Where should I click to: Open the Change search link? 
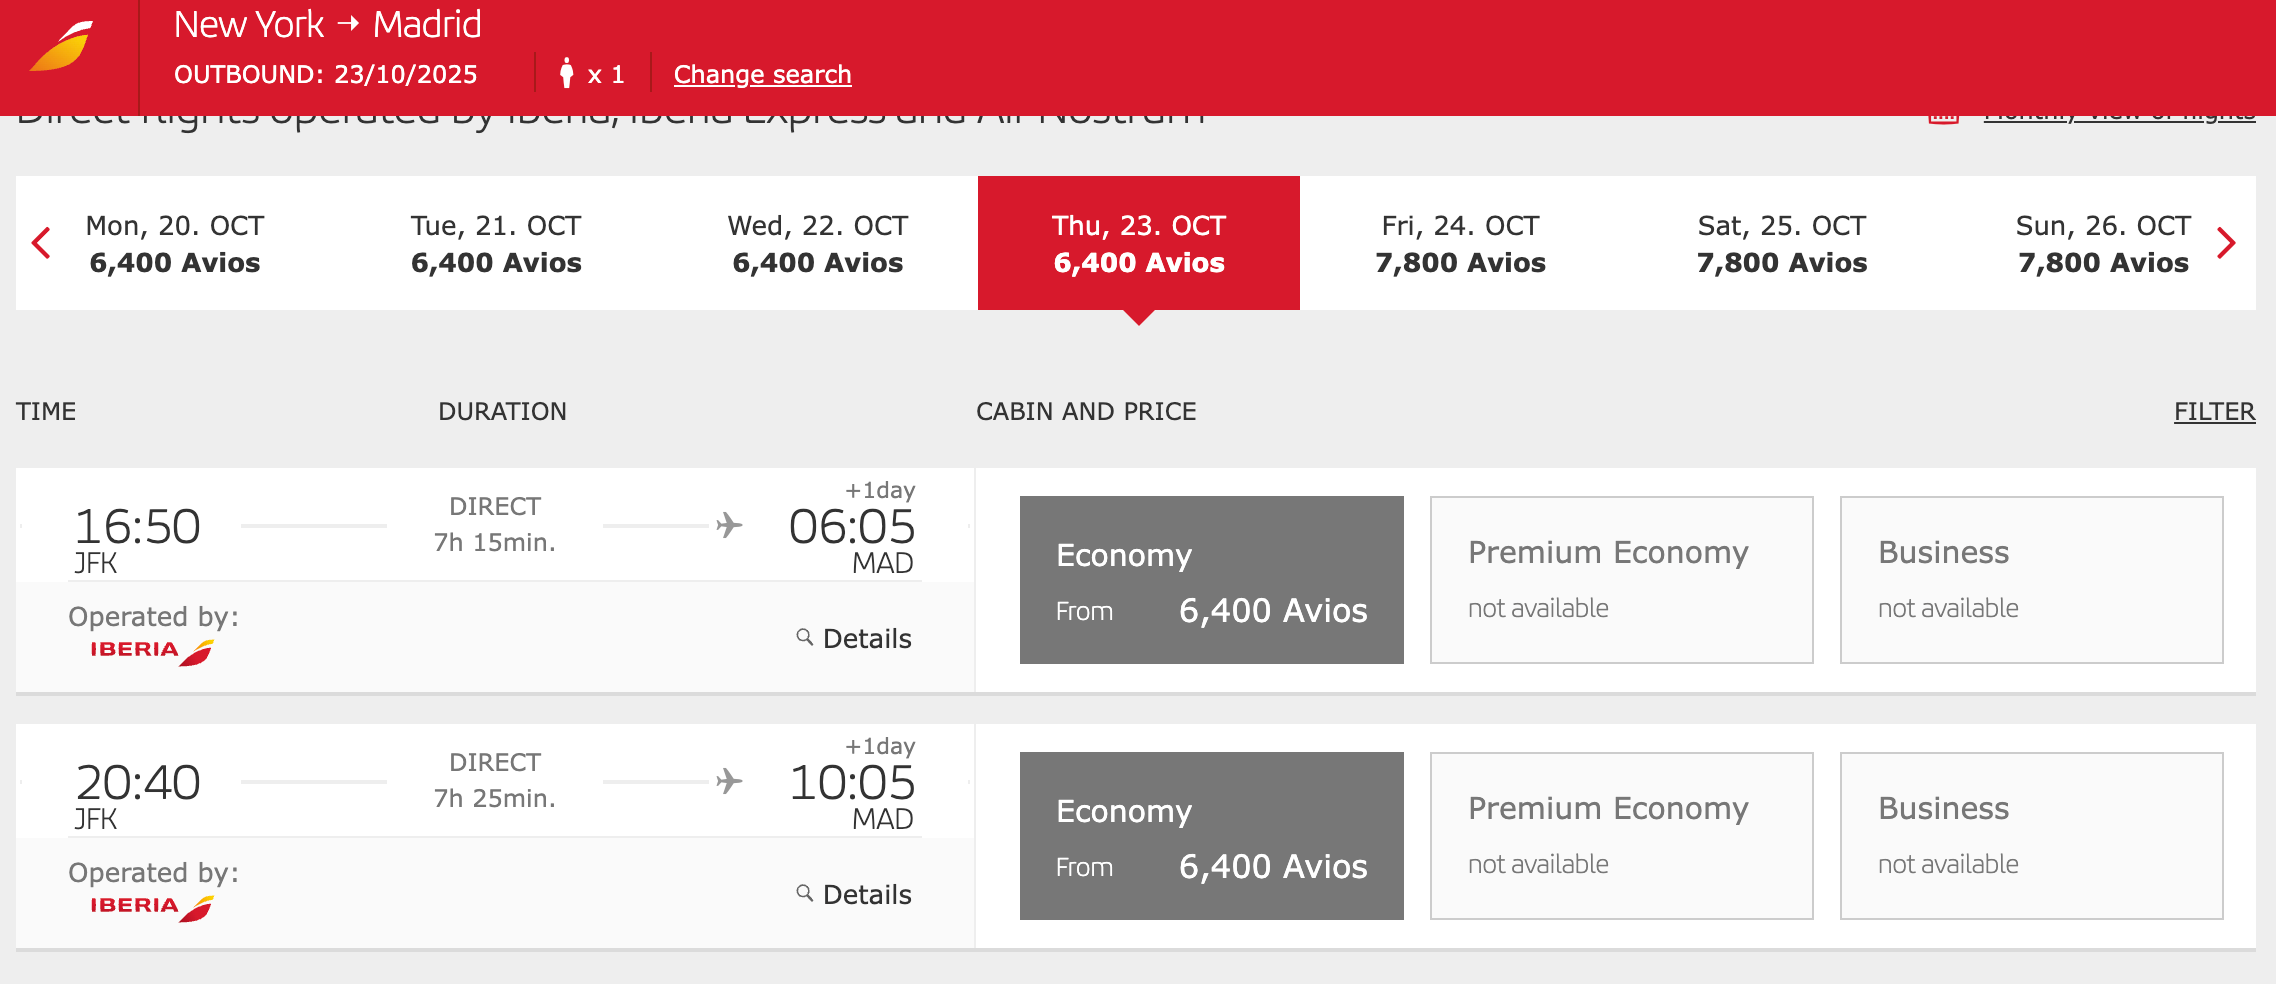click(x=763, y=74)
